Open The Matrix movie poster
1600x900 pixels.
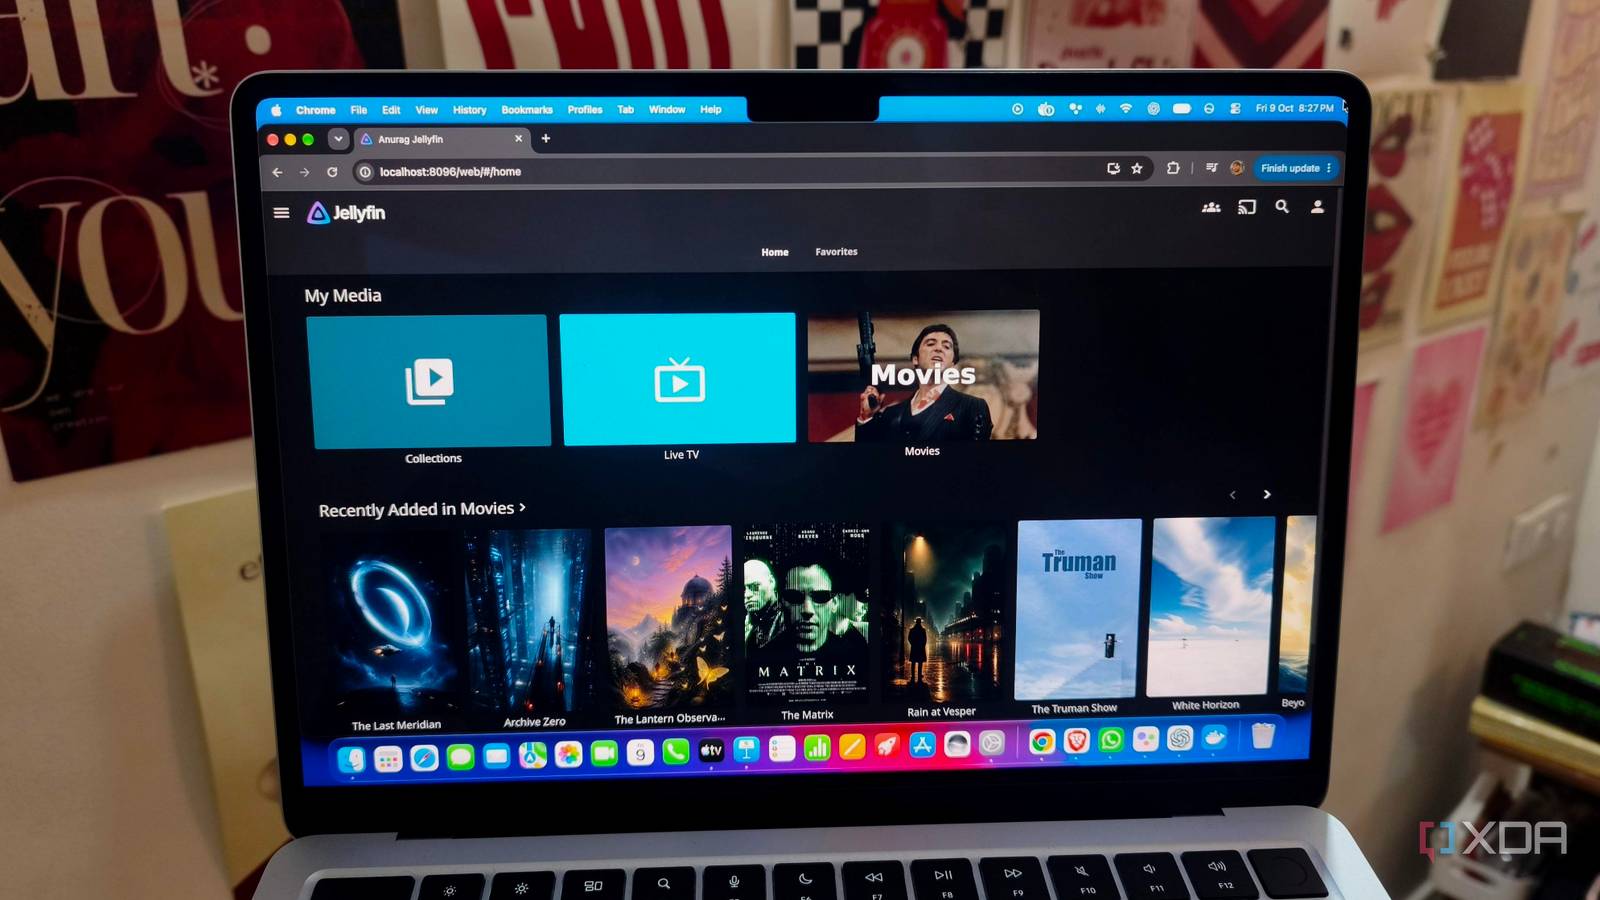coord(806,612)
